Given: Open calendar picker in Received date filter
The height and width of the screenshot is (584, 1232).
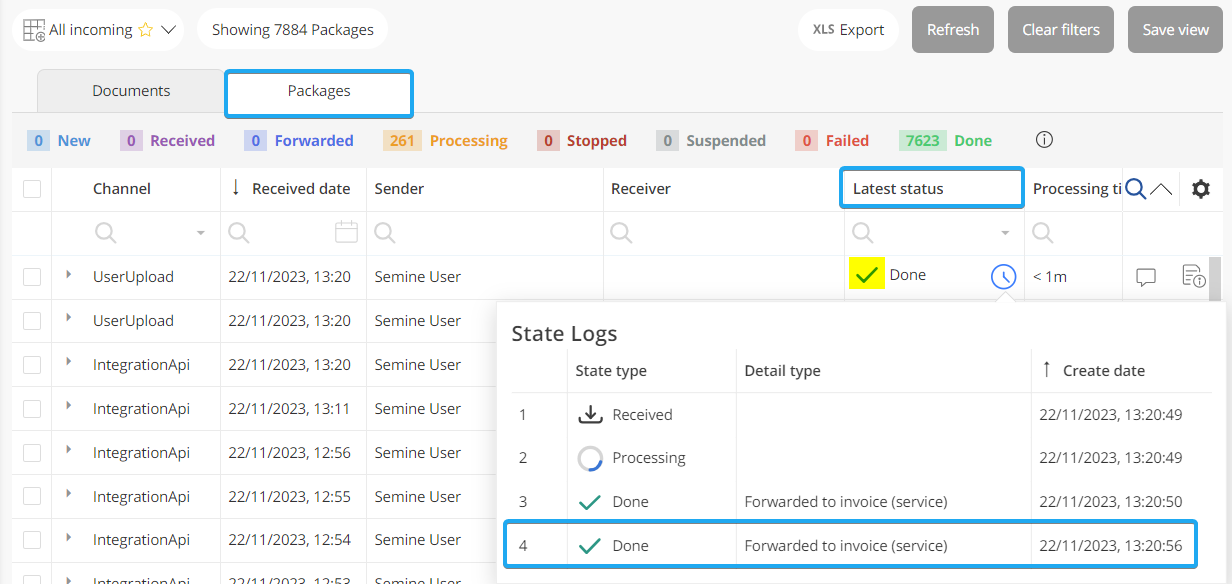Looking at the screenshot, I should pos(346,233).
